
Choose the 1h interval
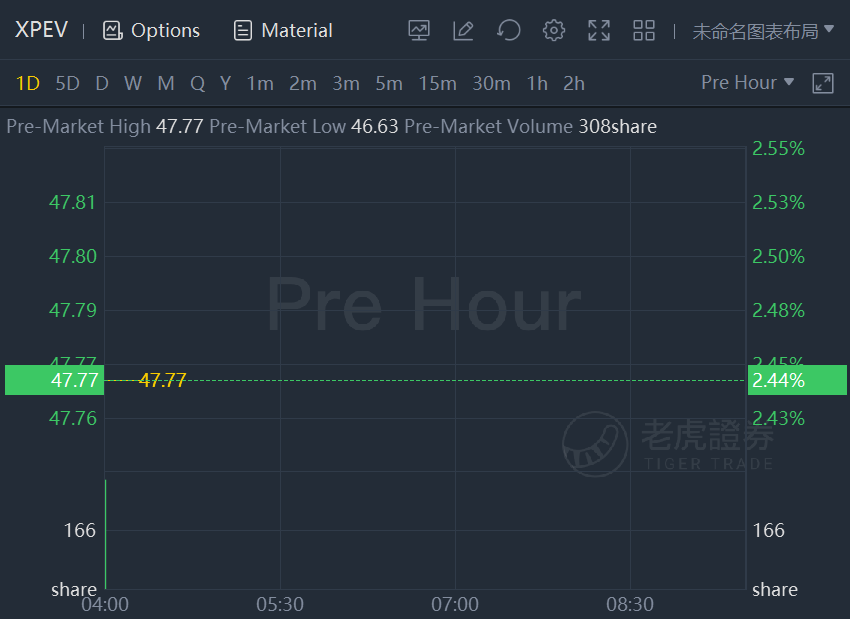537,83
